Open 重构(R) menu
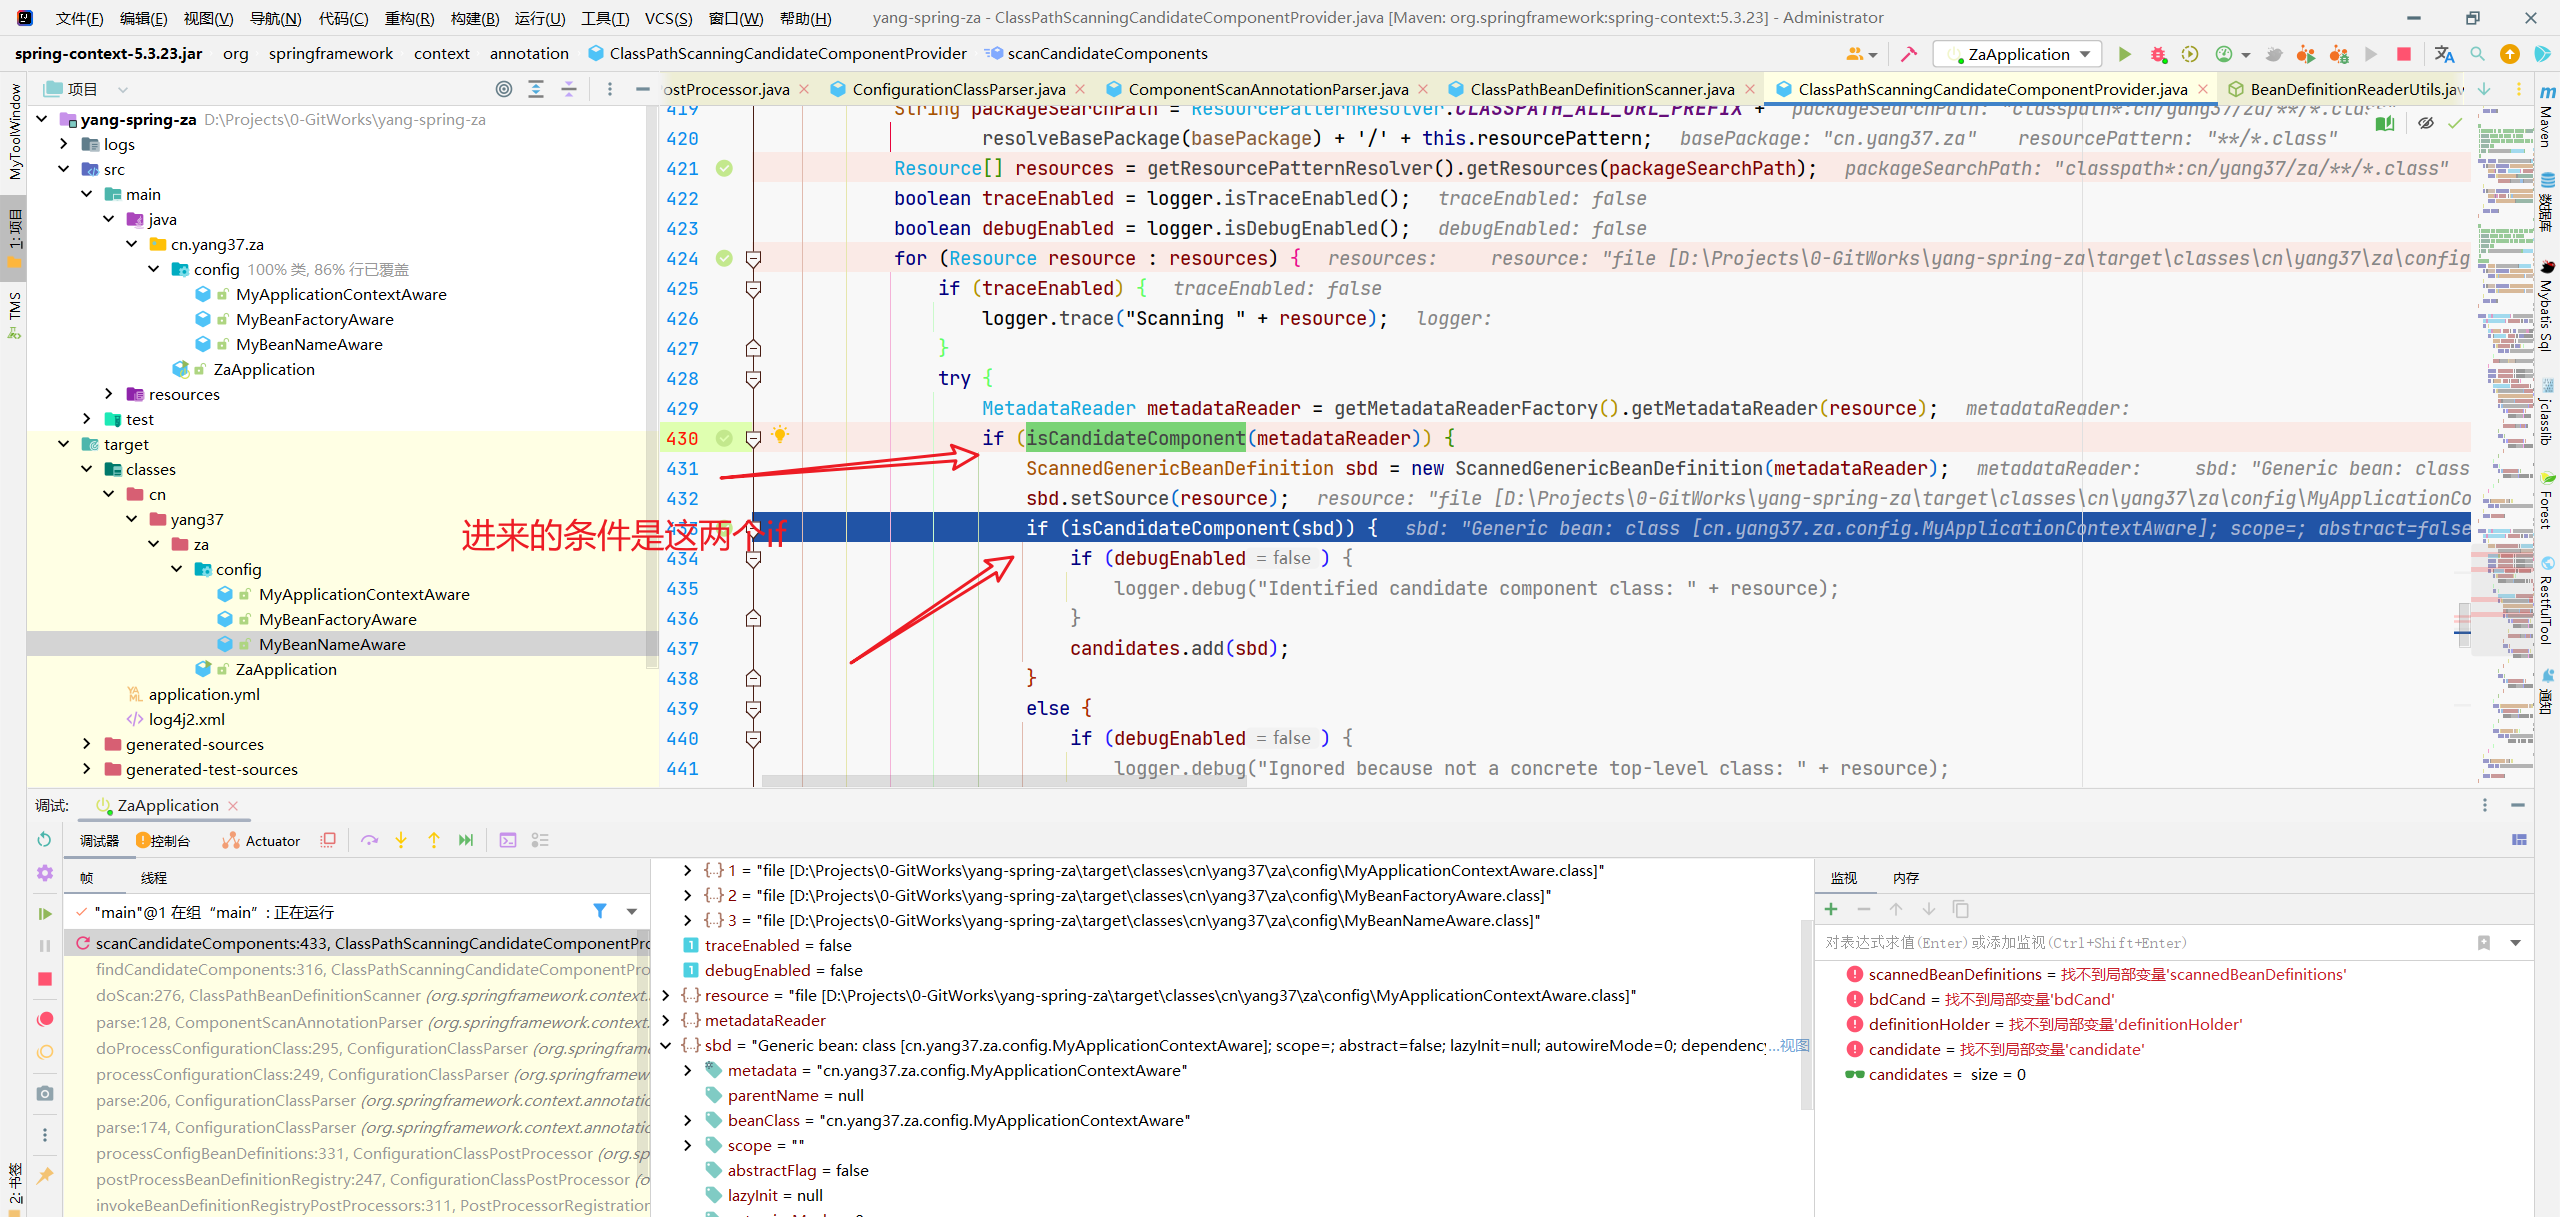2560x1217 pixels. coord(409,18)
